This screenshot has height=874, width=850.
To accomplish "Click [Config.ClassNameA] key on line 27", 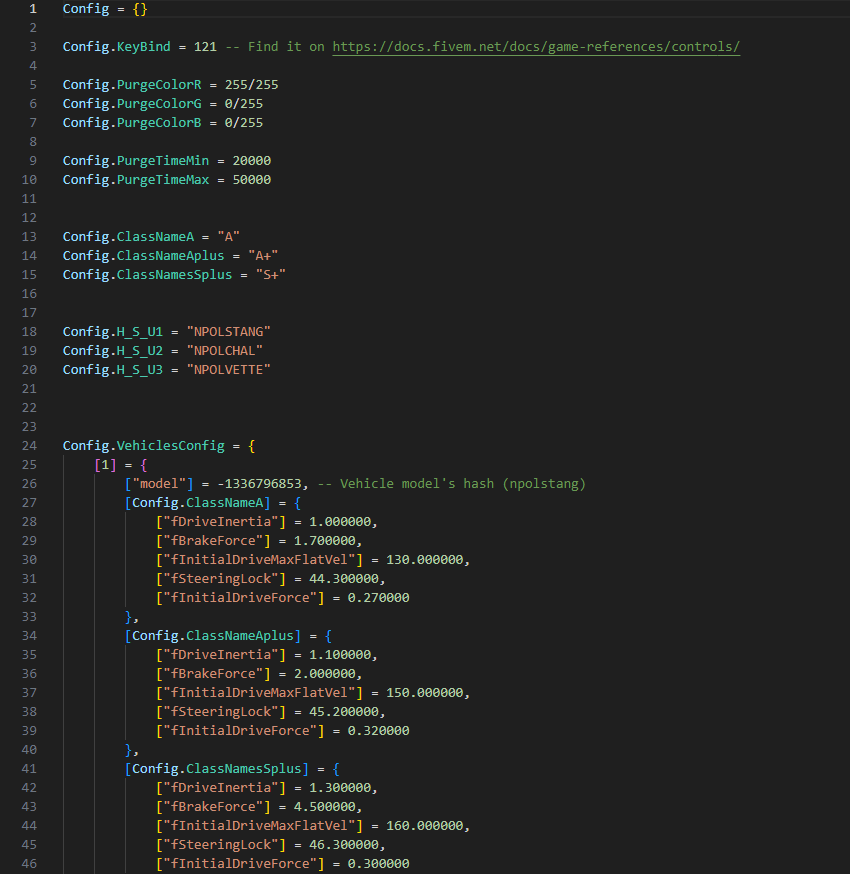I will pyautogui.click(x=198, y=503).
